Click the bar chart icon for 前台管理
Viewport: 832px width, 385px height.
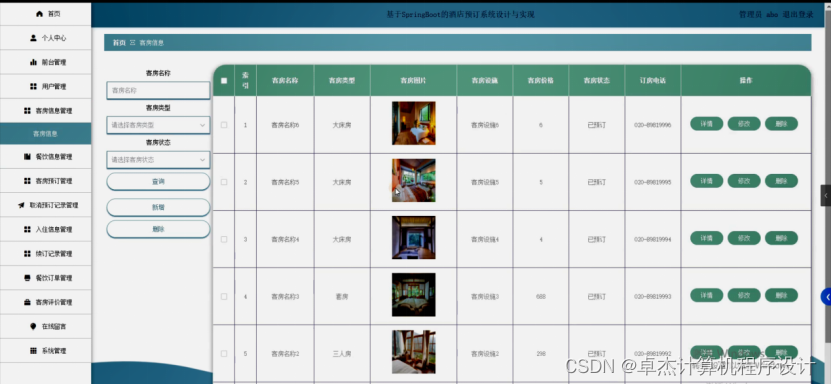(33, 63)
